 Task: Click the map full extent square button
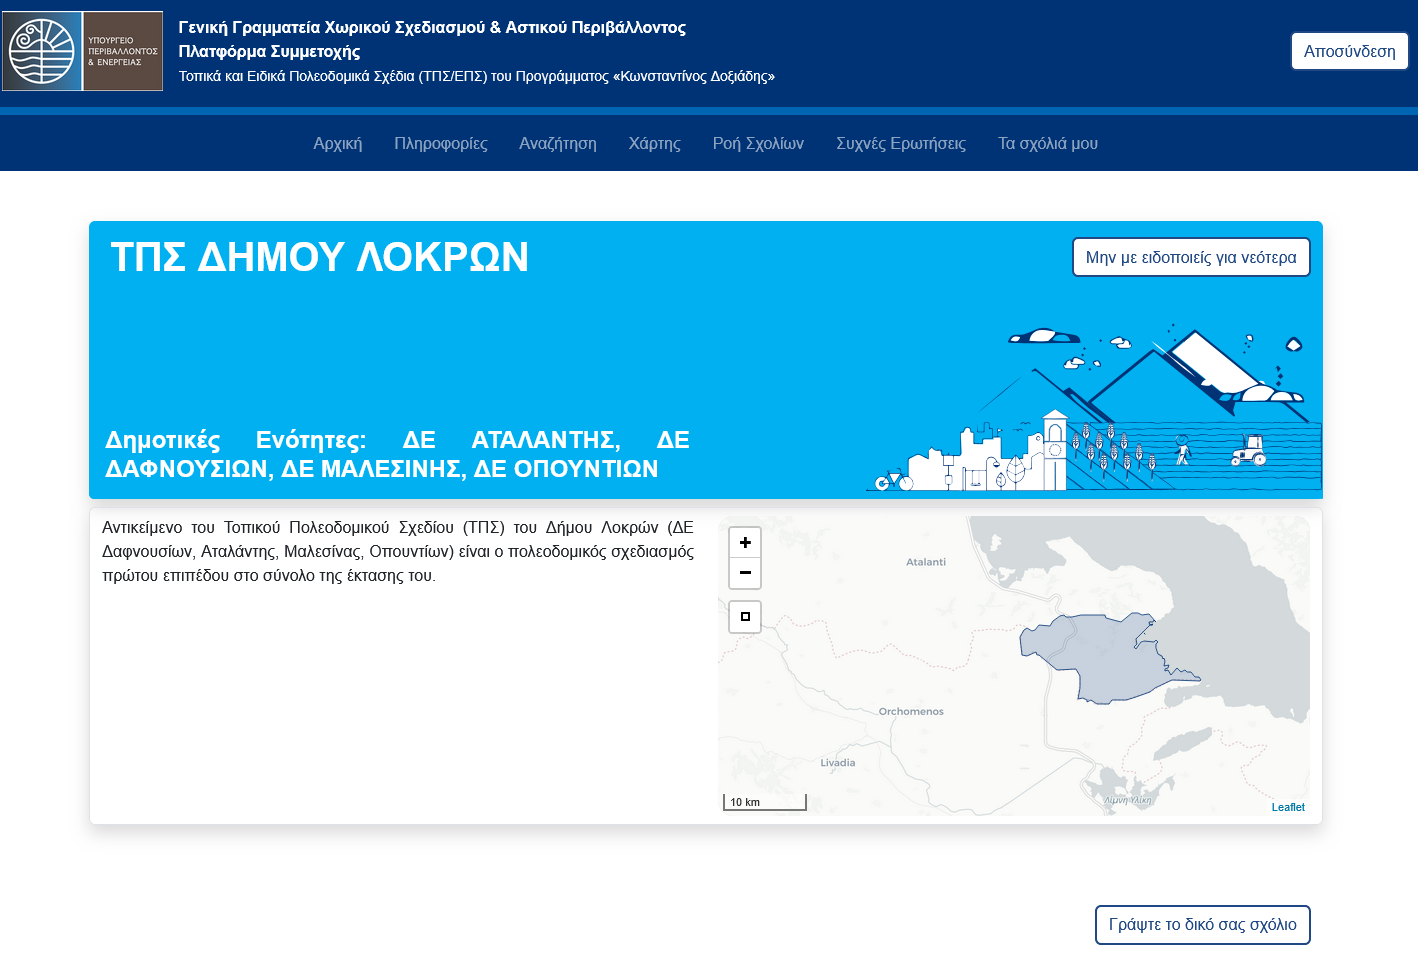(x=745, y=616)
